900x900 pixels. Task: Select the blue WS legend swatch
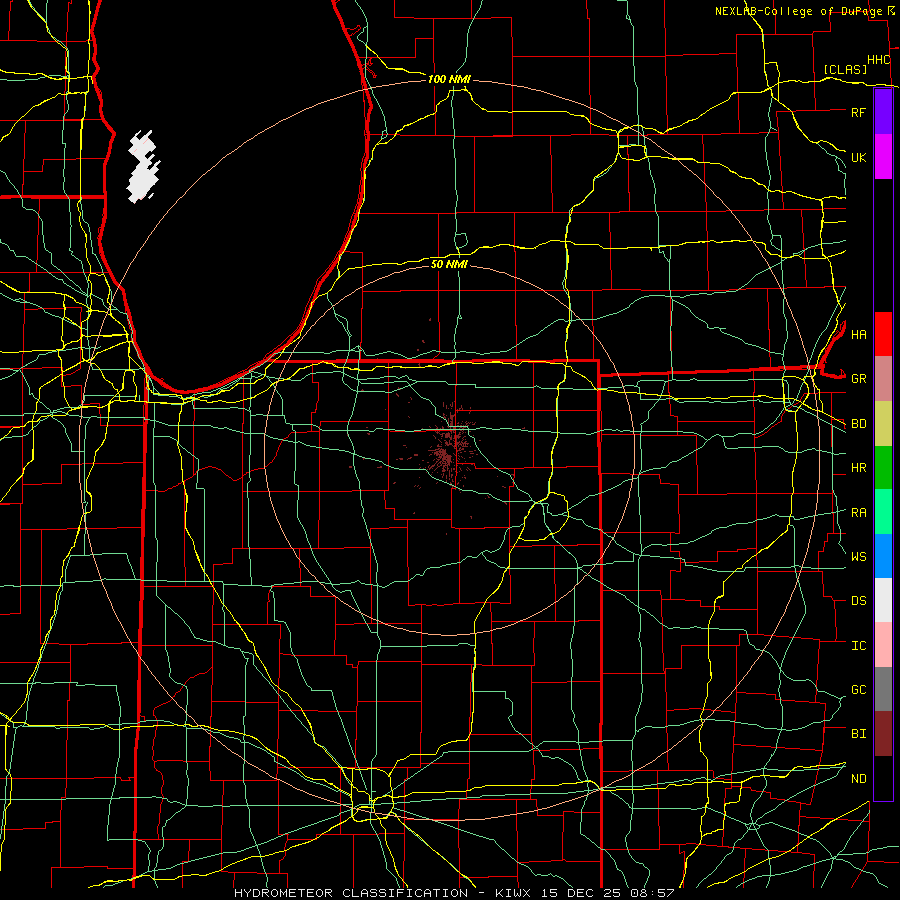pos(883,556)
